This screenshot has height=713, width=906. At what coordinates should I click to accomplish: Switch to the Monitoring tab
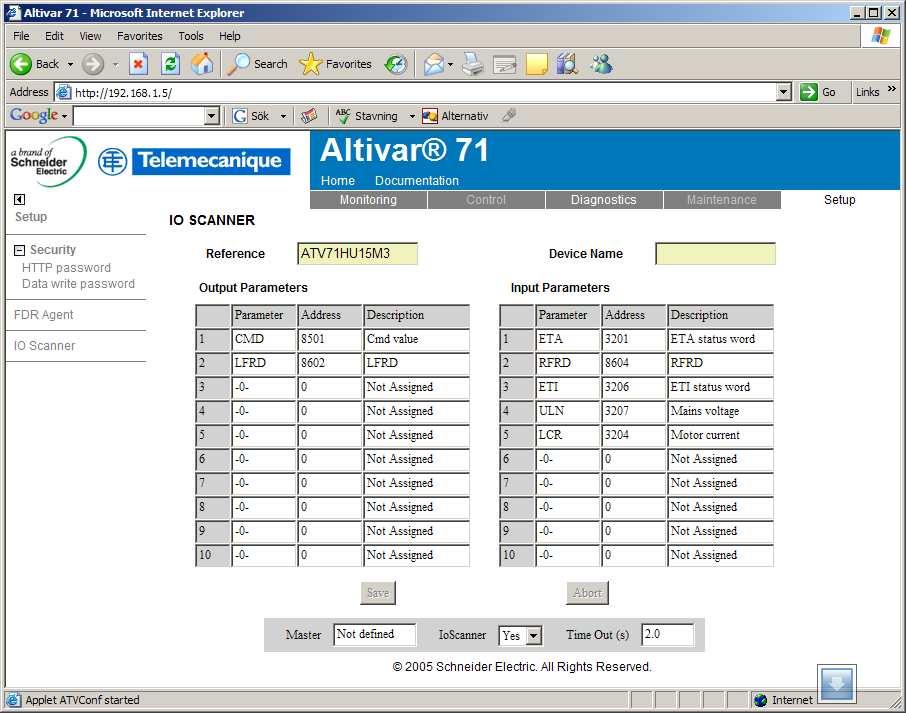coord(368,200)
